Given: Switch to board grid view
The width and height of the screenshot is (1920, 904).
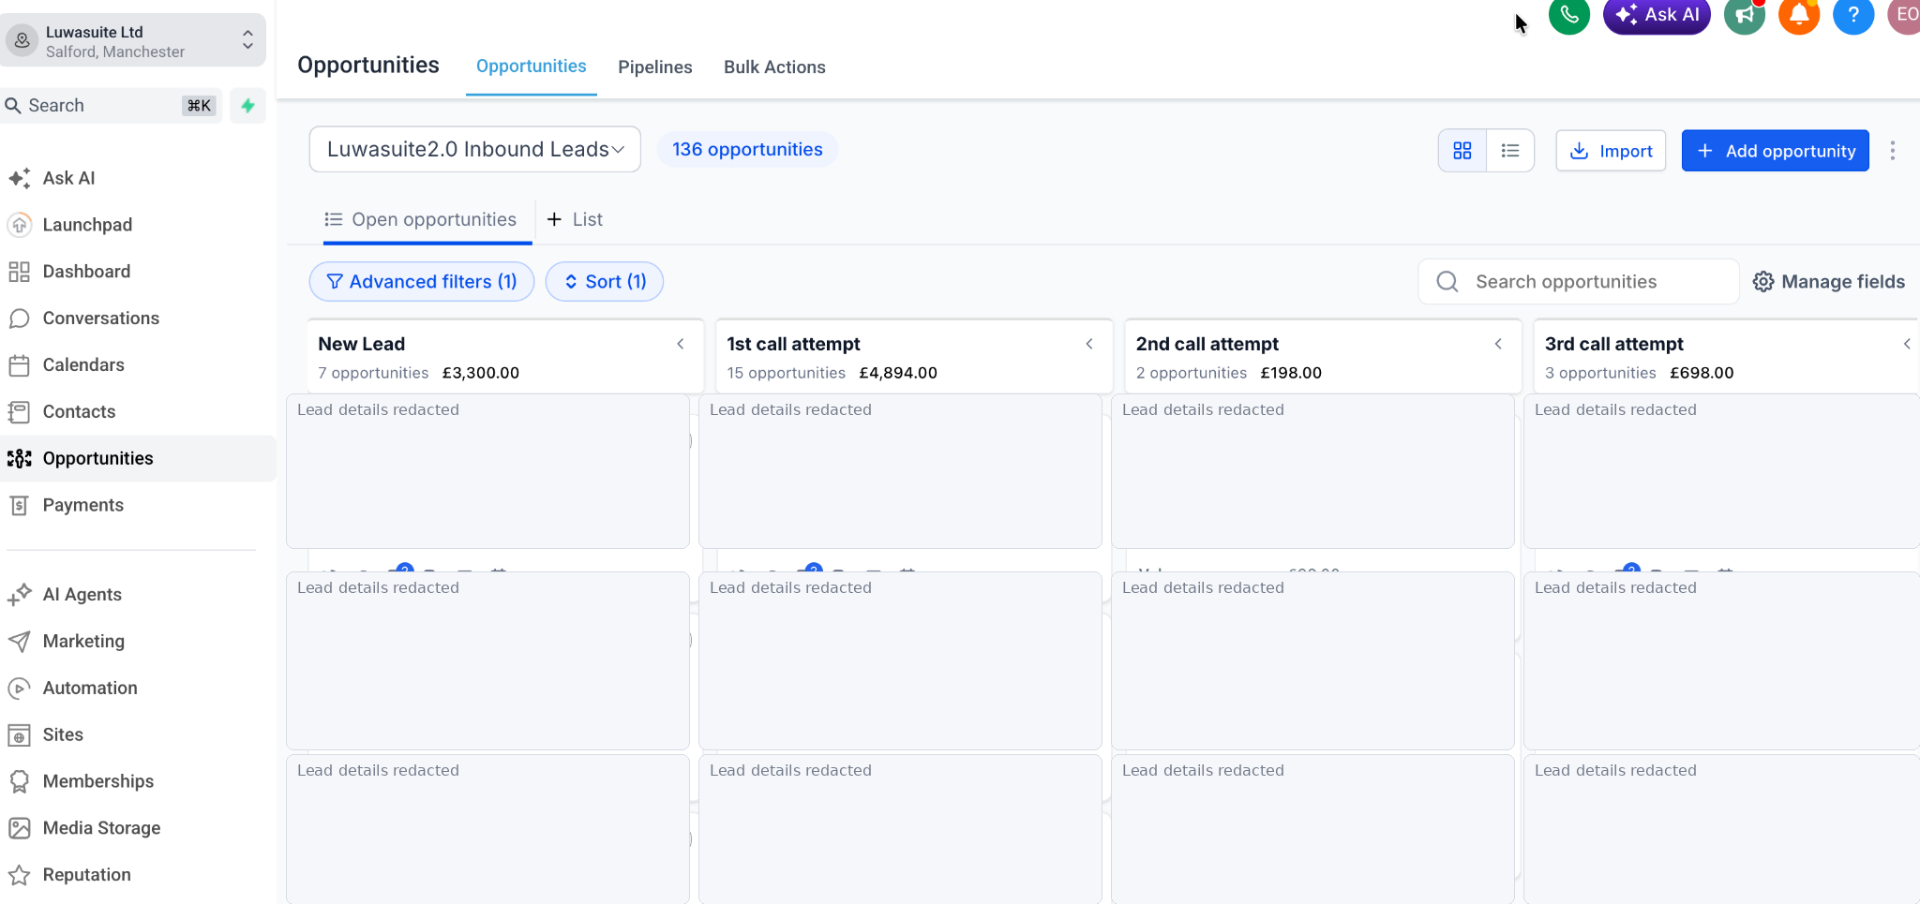Looking at the screenshot, I should coord(1462,150).
